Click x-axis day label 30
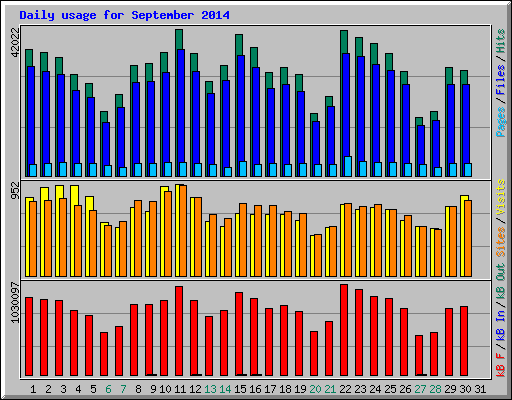Viewport: 512px width, 400px height. [465, 389]
